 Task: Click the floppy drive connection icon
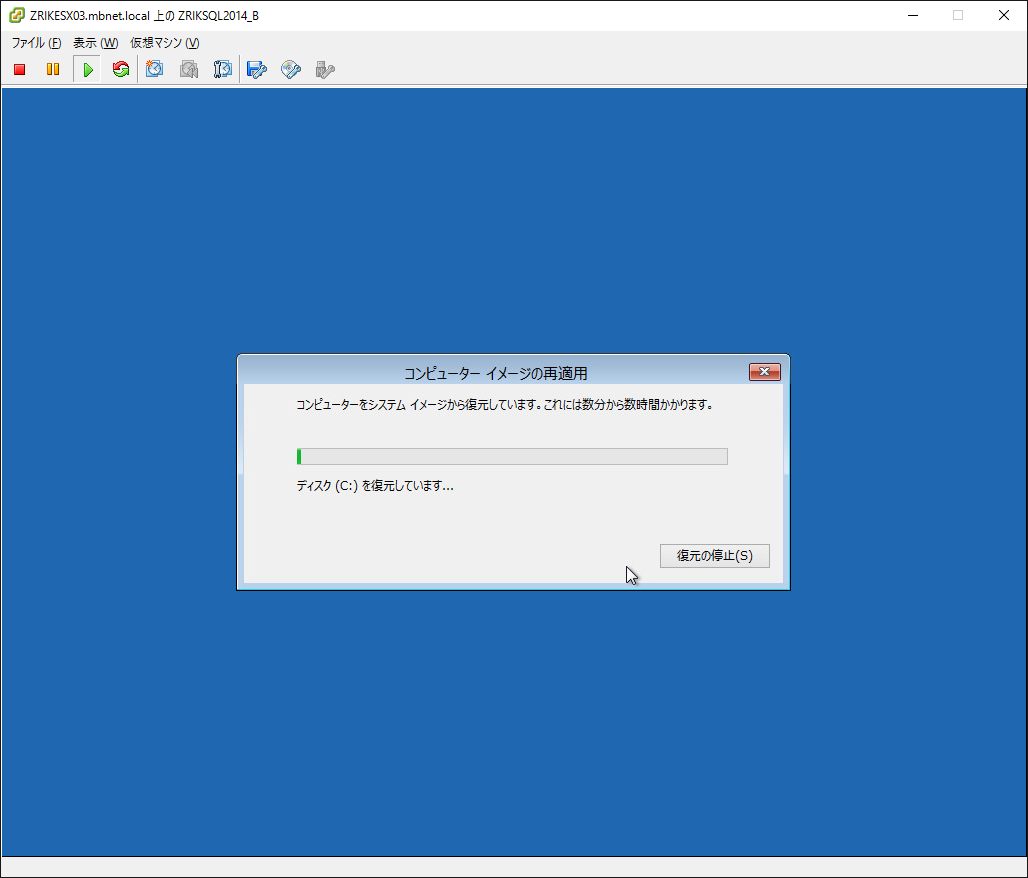(257, 69)
